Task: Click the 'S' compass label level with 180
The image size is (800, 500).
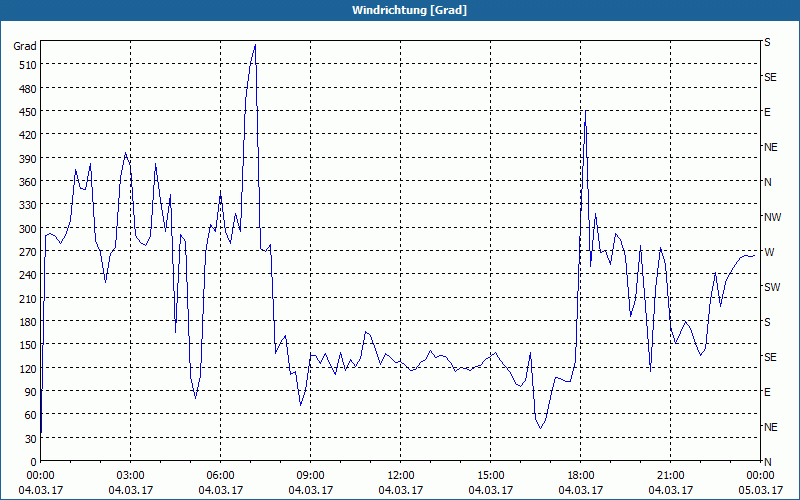Action: 767,322
